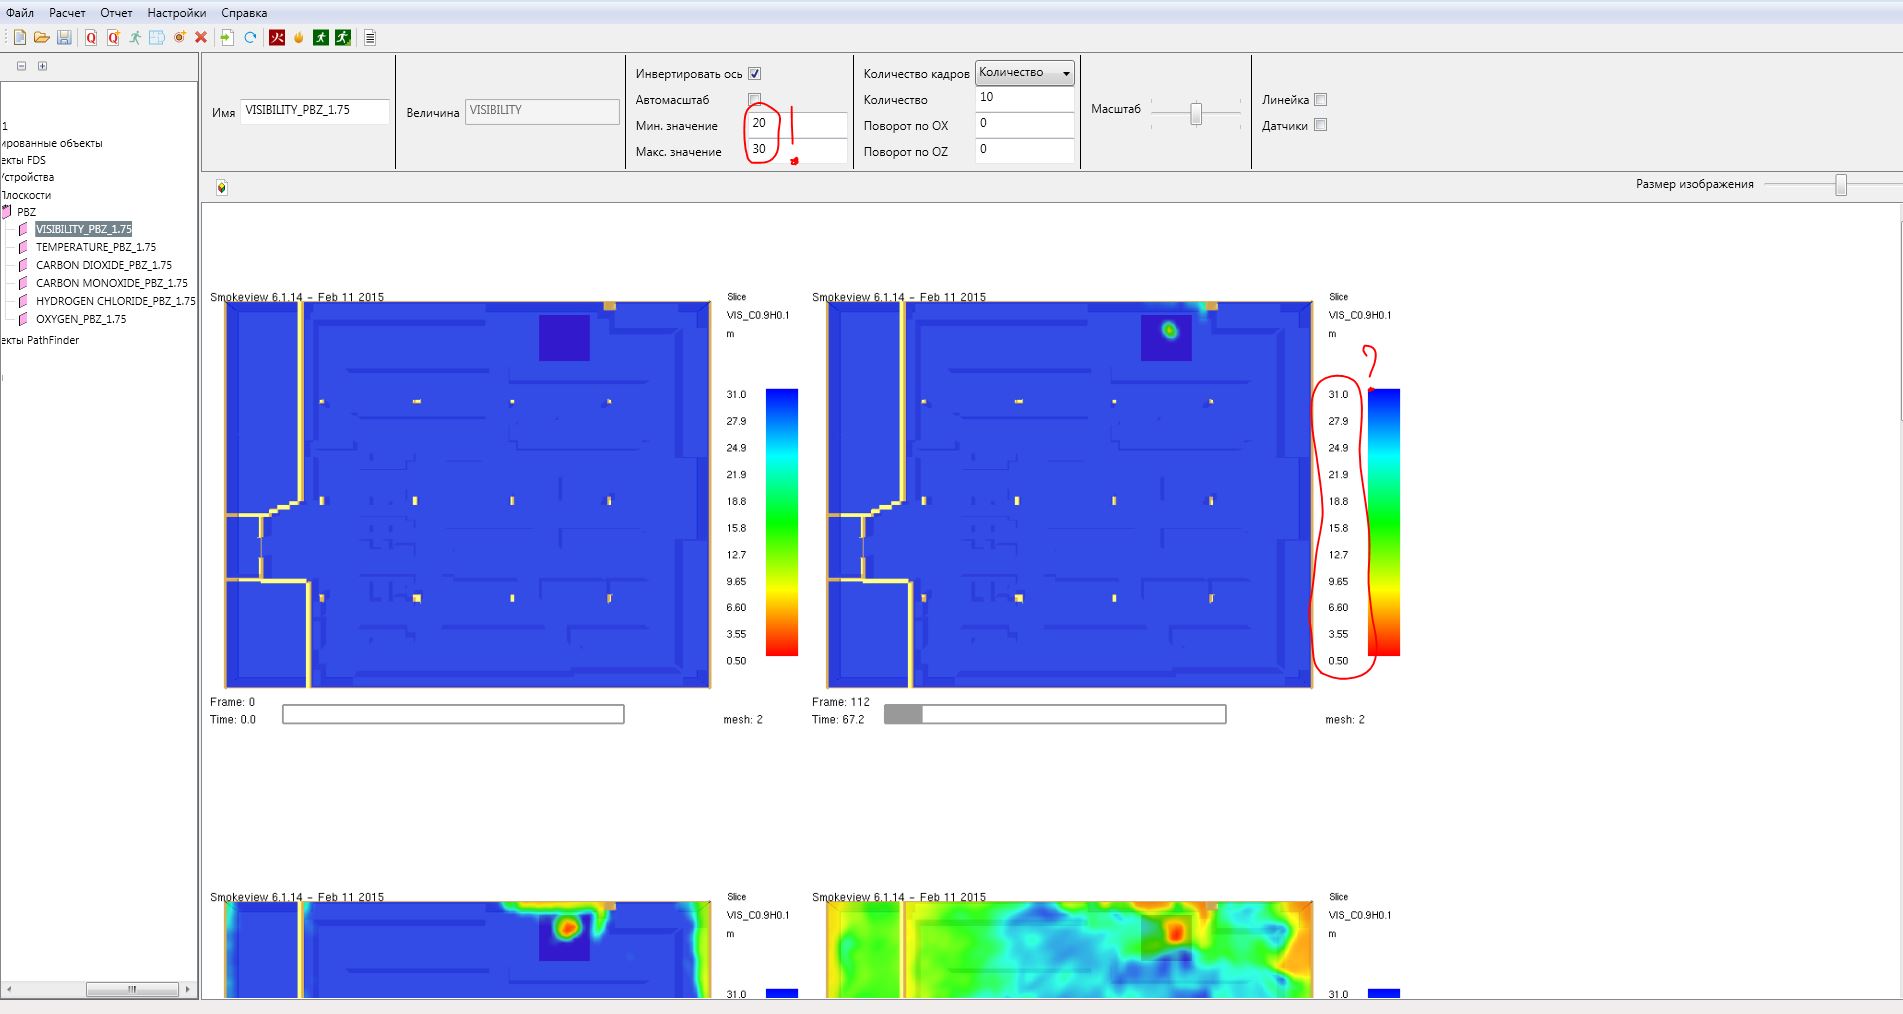Click the red Q icon with star

pyautogui.click(x=113, y=37)
